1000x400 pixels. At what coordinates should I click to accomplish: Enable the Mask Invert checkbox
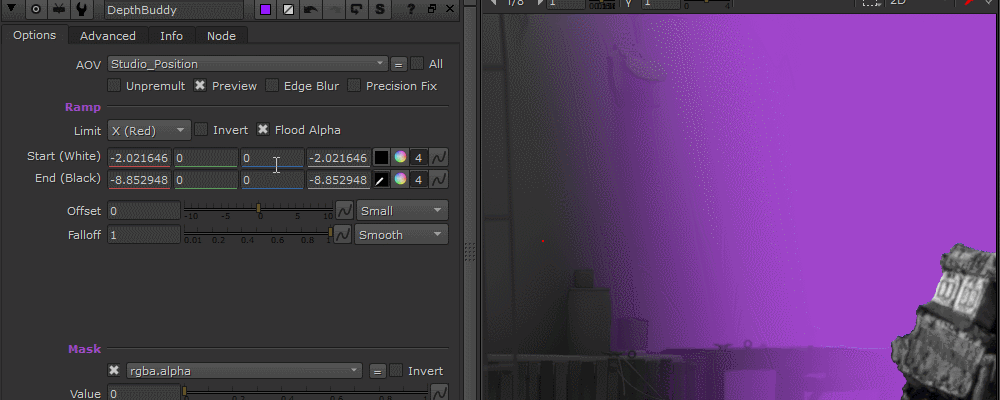[x=396, y=370]
